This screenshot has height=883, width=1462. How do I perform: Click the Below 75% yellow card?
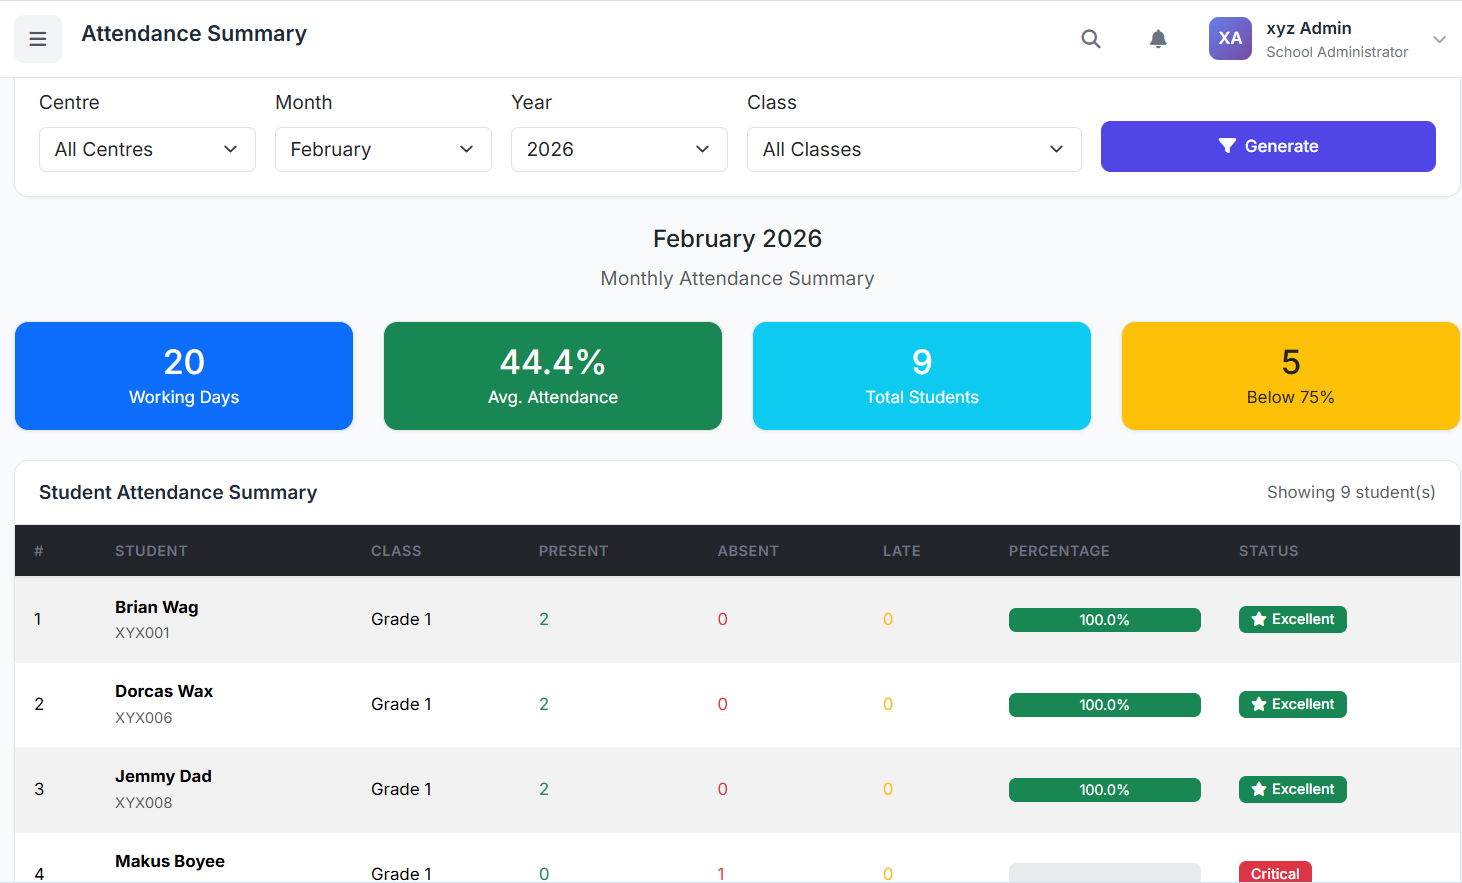tap(1290, 376)
